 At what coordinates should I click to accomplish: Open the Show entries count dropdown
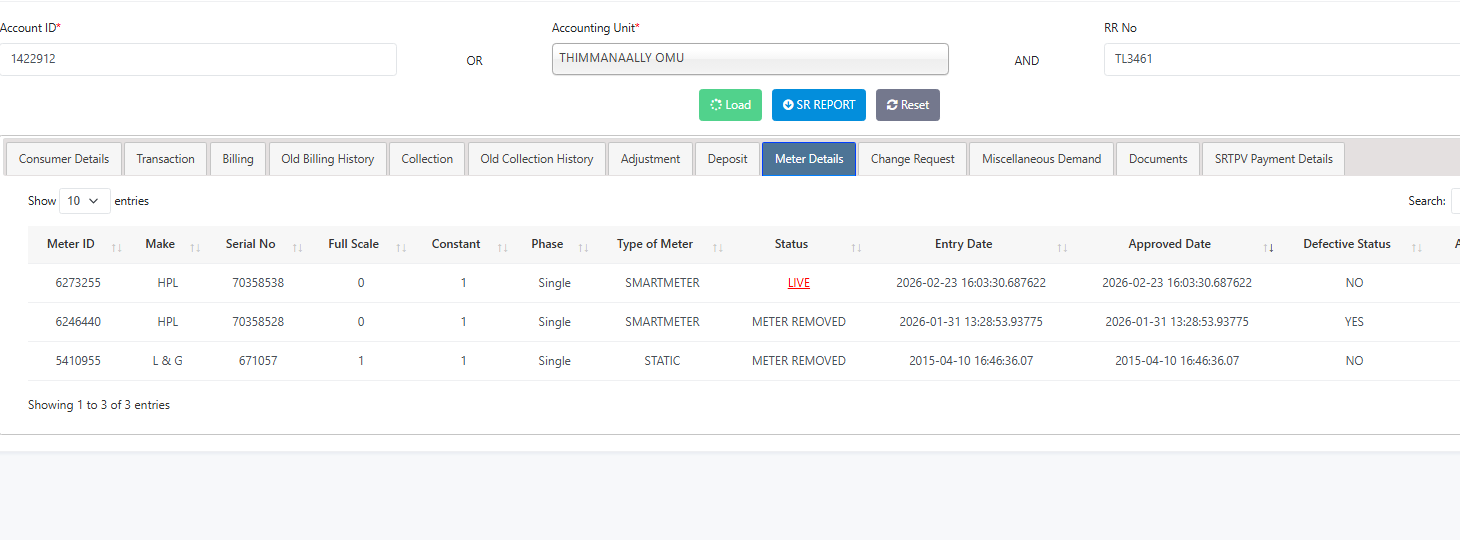85,201
